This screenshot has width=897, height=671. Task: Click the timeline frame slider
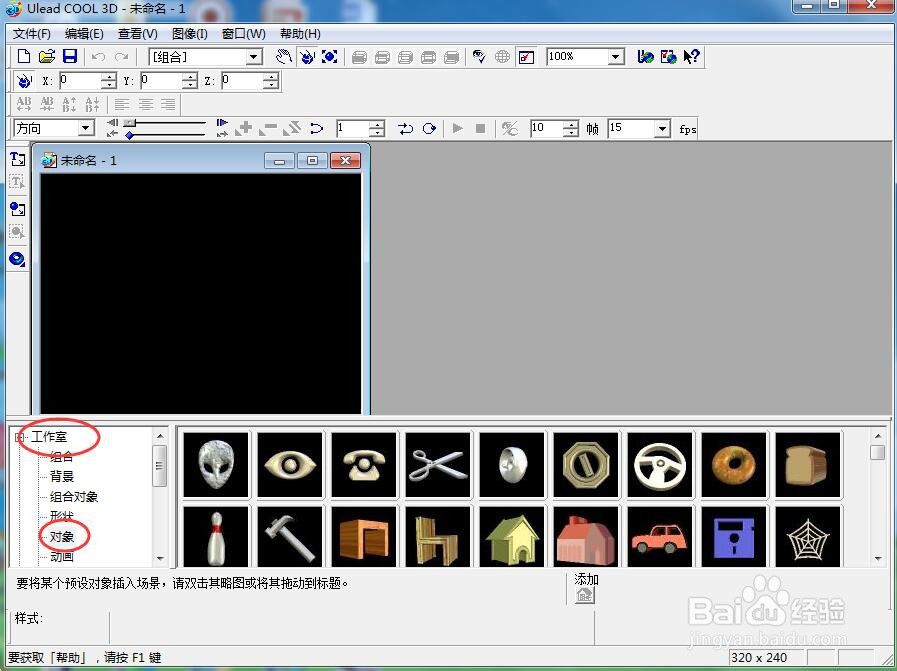pos(129,122)
